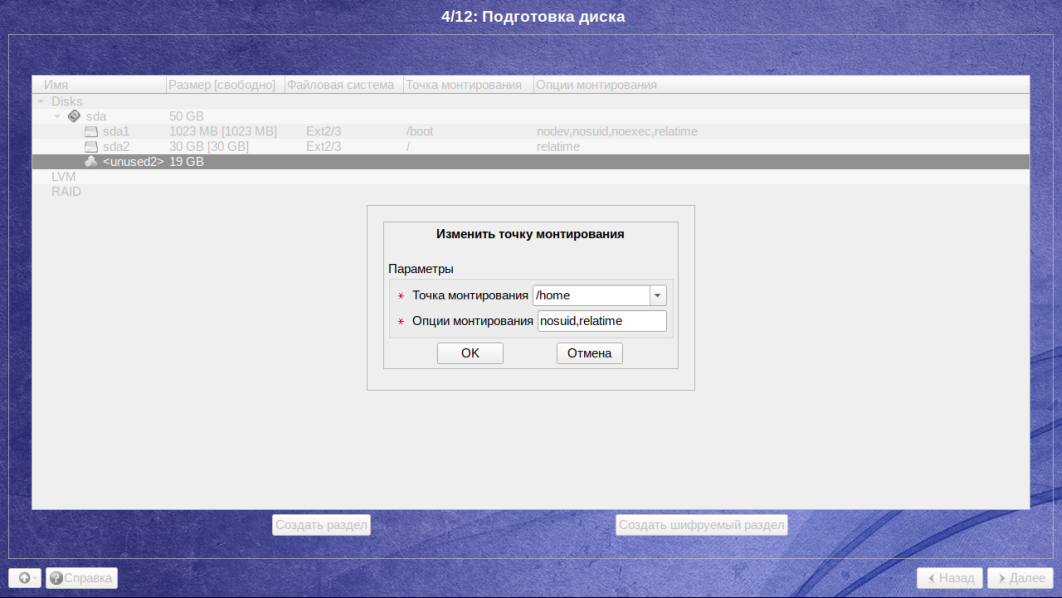
Task: Click the /boot mount point cell
Action: tap(420, 131)
